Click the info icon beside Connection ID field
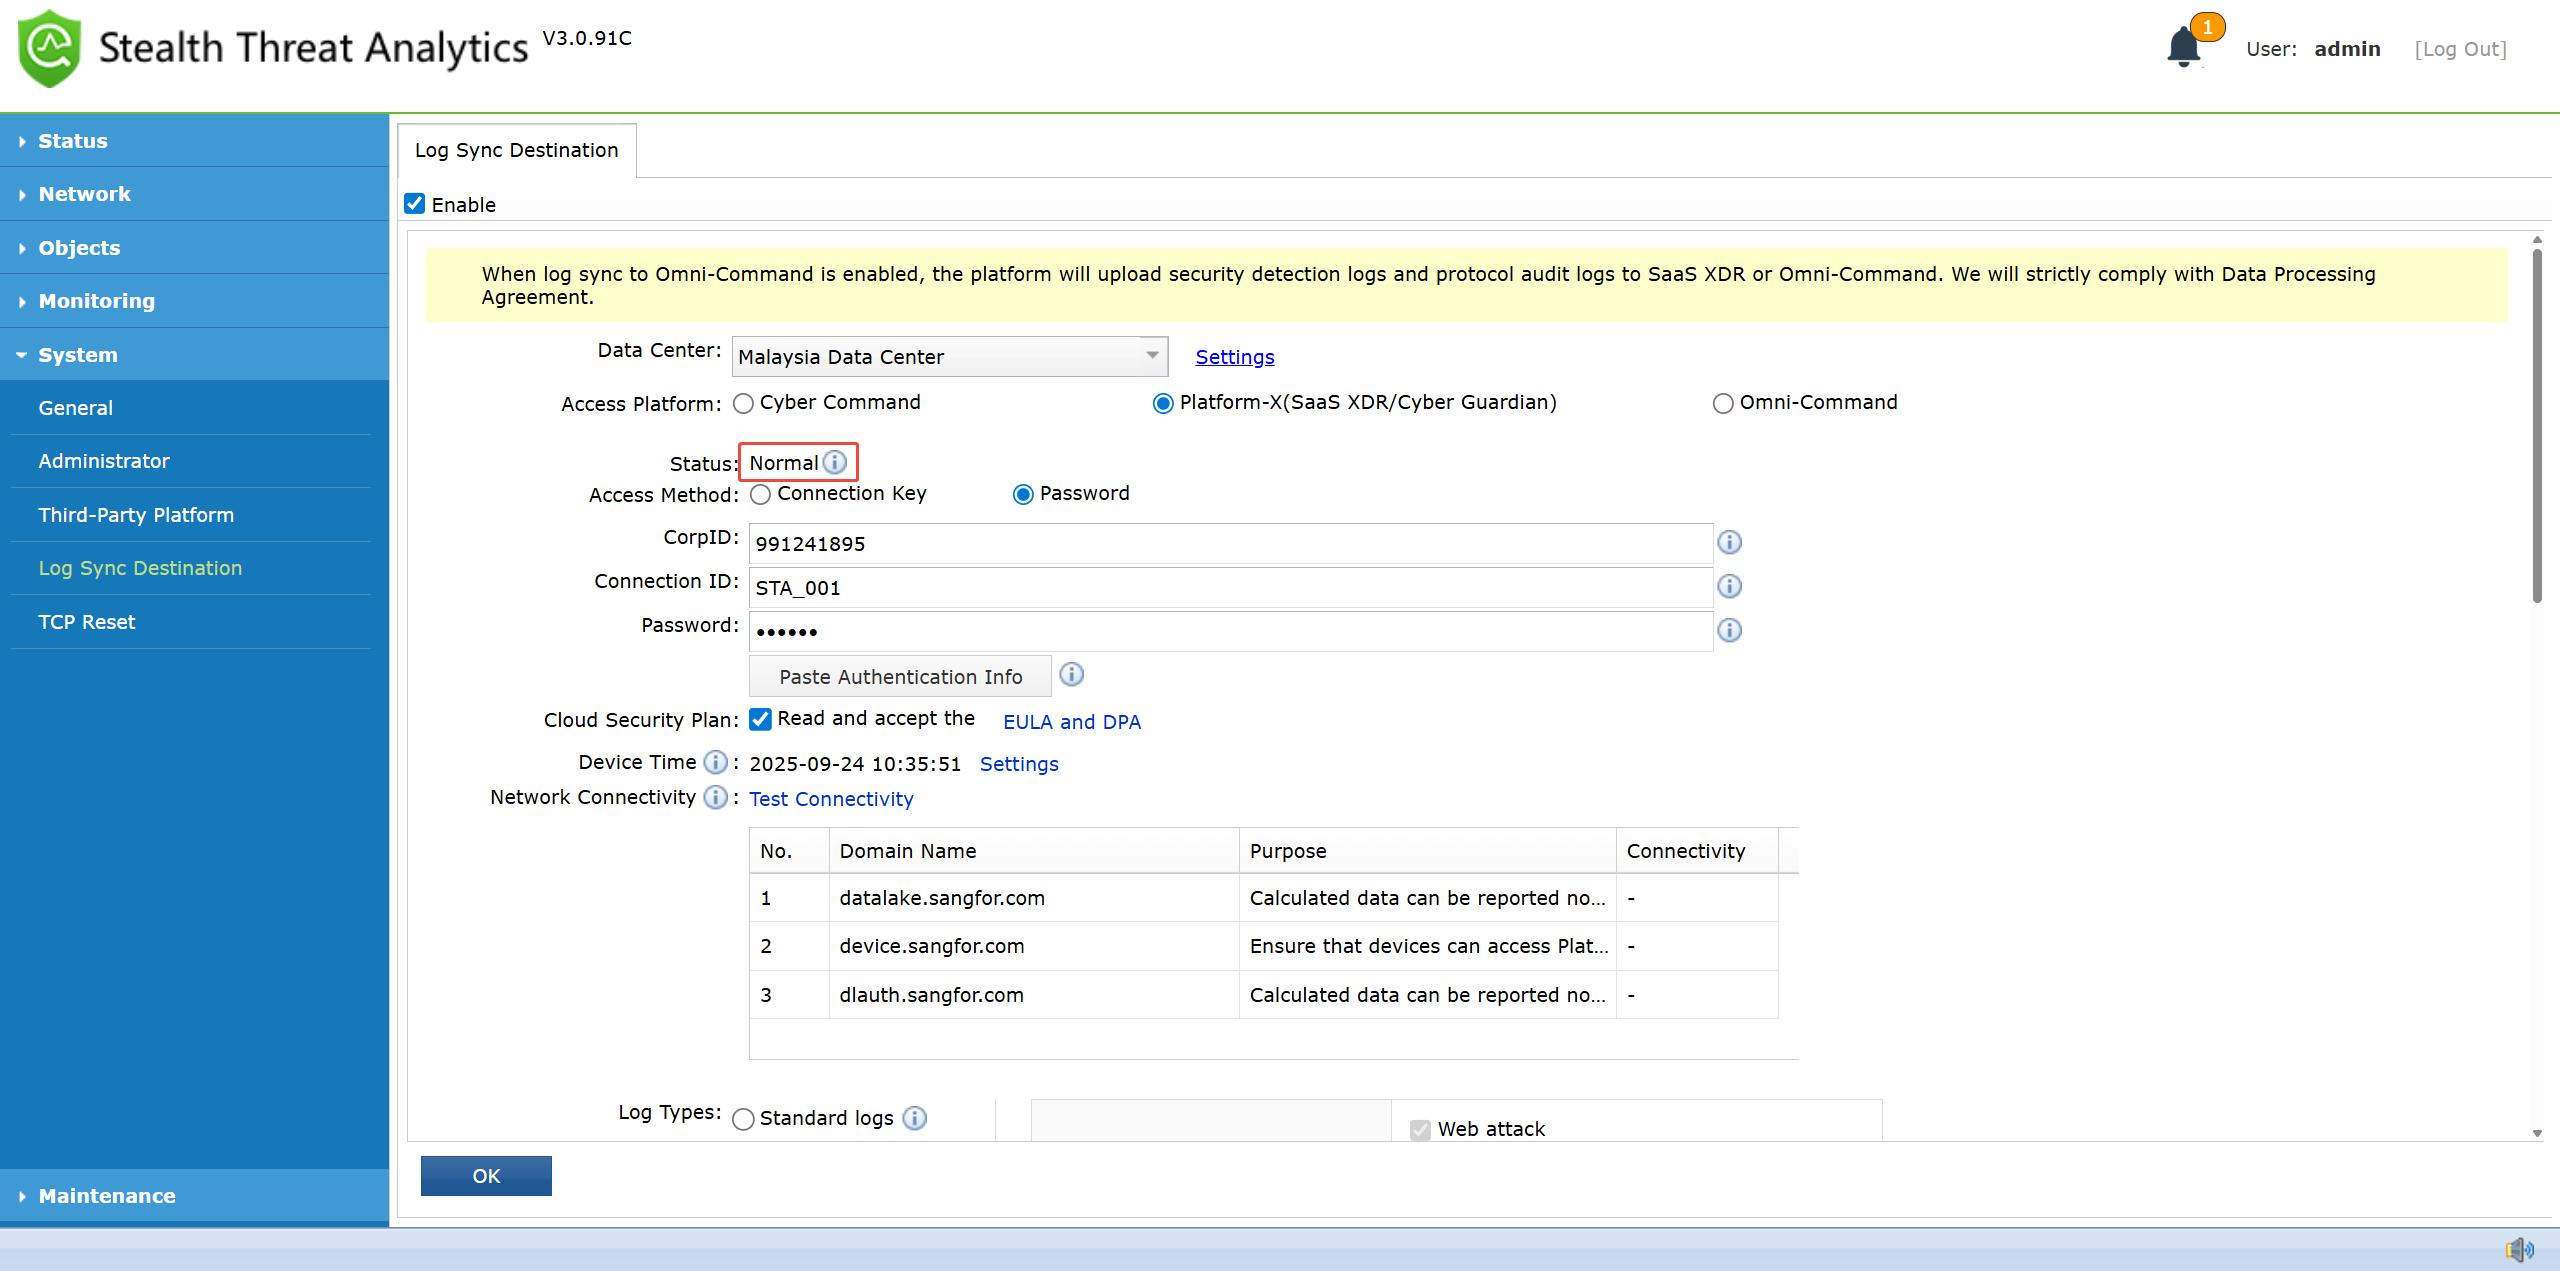Screen dimensions: 2560x1271 tap(1730, 586)
